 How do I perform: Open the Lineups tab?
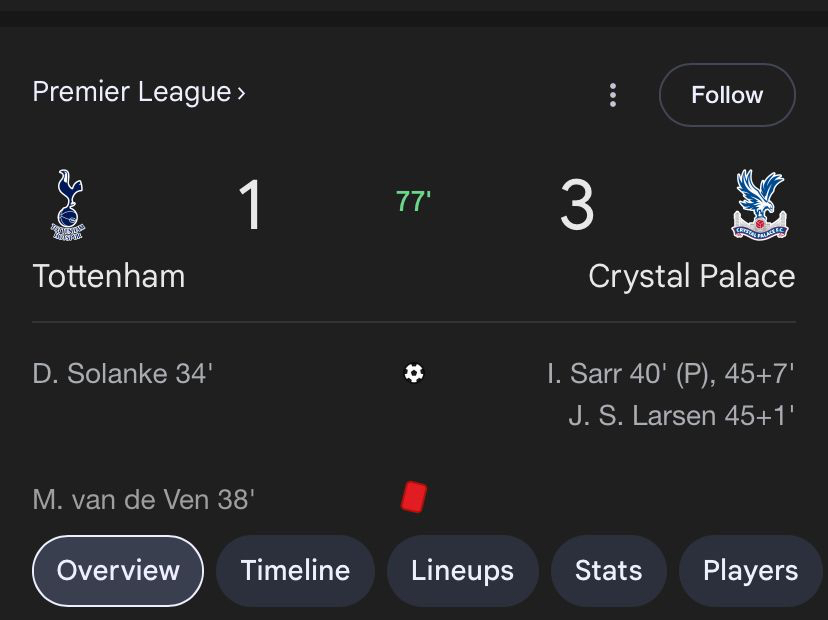[x=462, y=571]
